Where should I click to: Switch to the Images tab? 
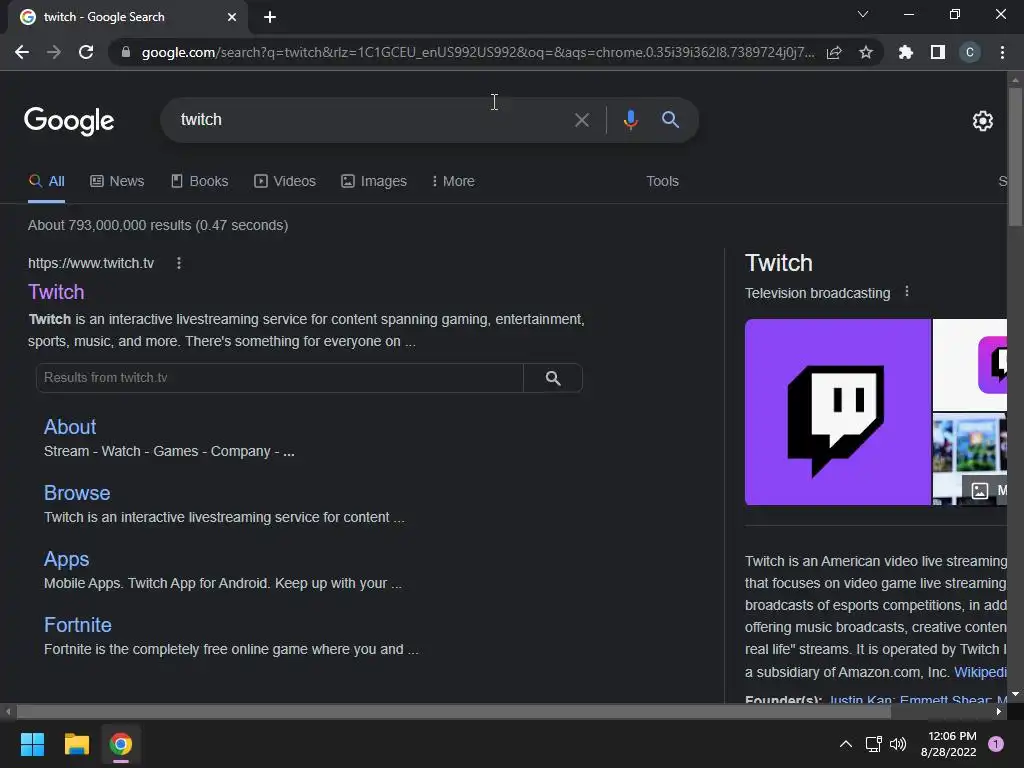pos(374,182)
